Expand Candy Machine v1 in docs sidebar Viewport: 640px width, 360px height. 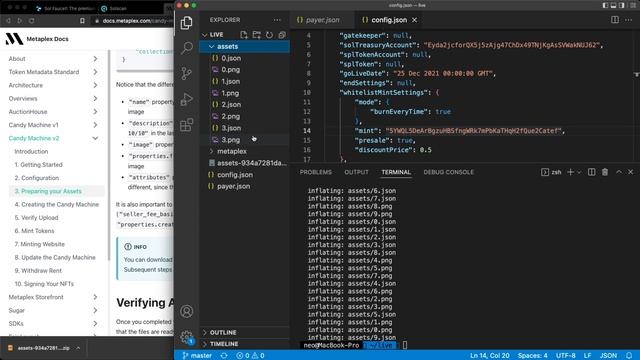tap(95, 125)
